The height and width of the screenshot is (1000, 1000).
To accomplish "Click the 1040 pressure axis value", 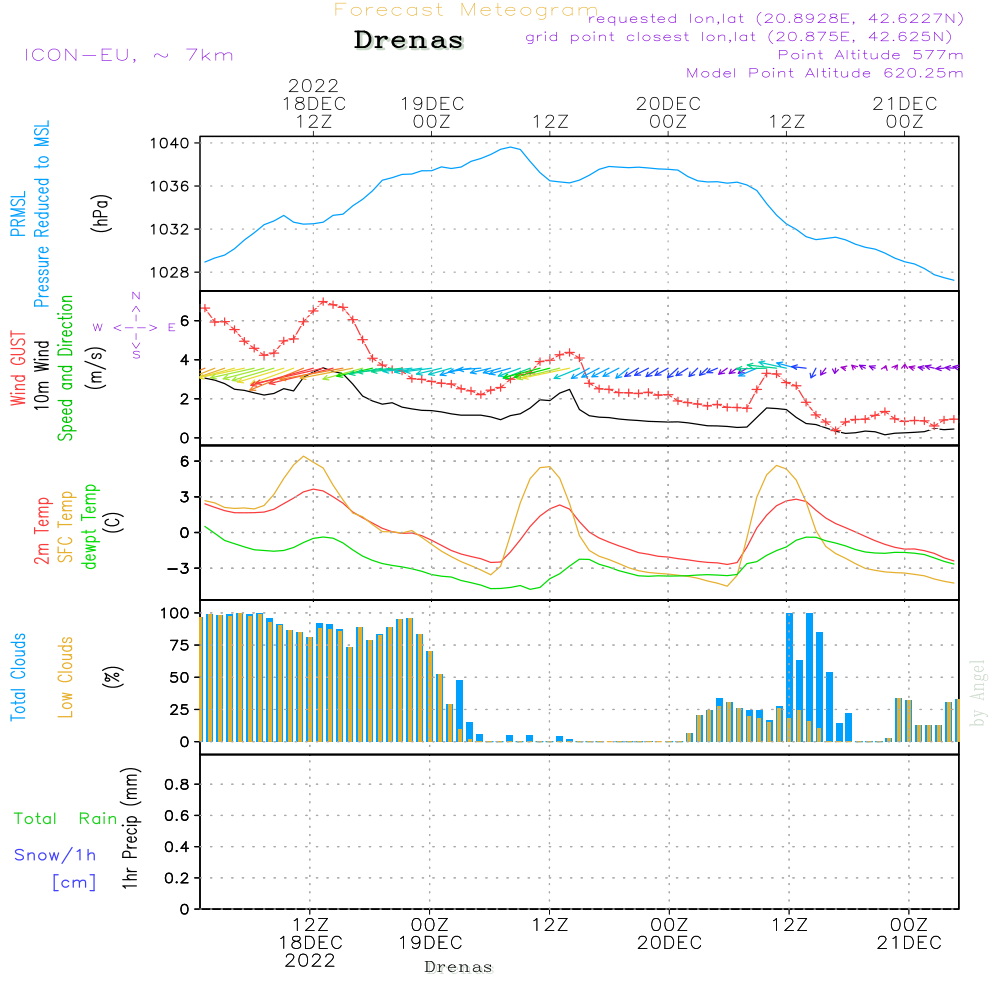I will [169, 143].
